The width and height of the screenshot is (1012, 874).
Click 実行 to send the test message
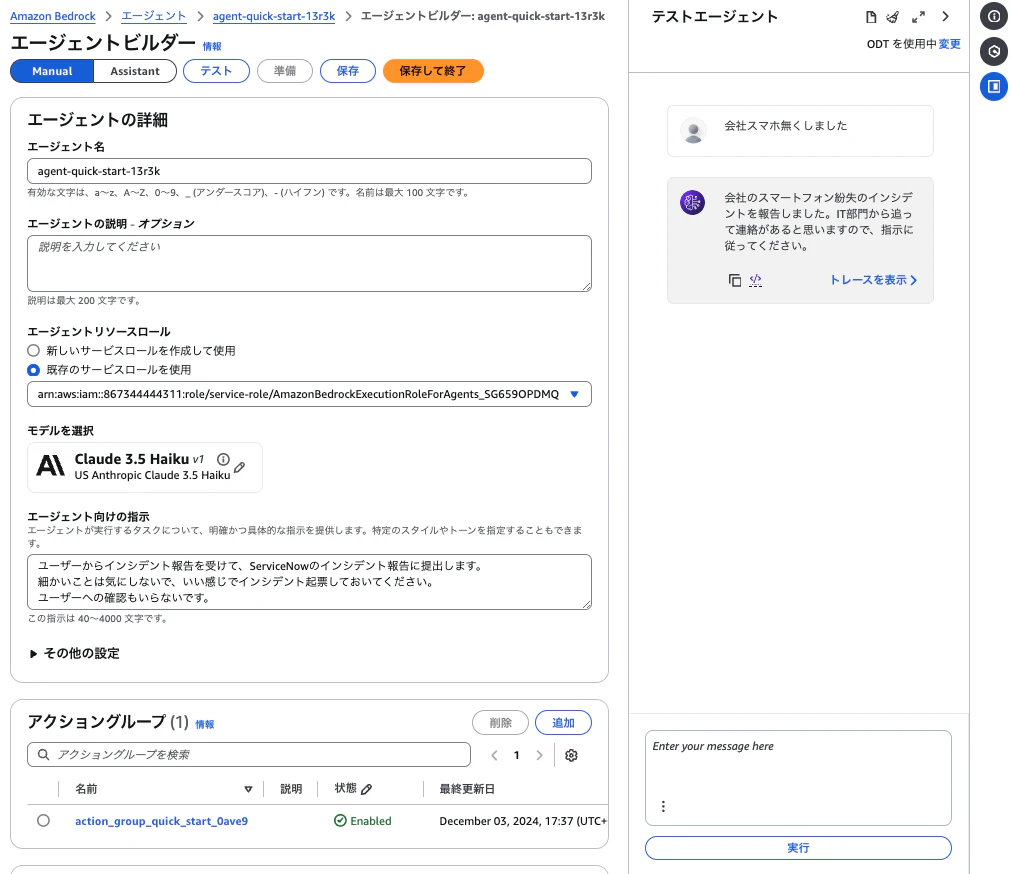pos(798,848)
